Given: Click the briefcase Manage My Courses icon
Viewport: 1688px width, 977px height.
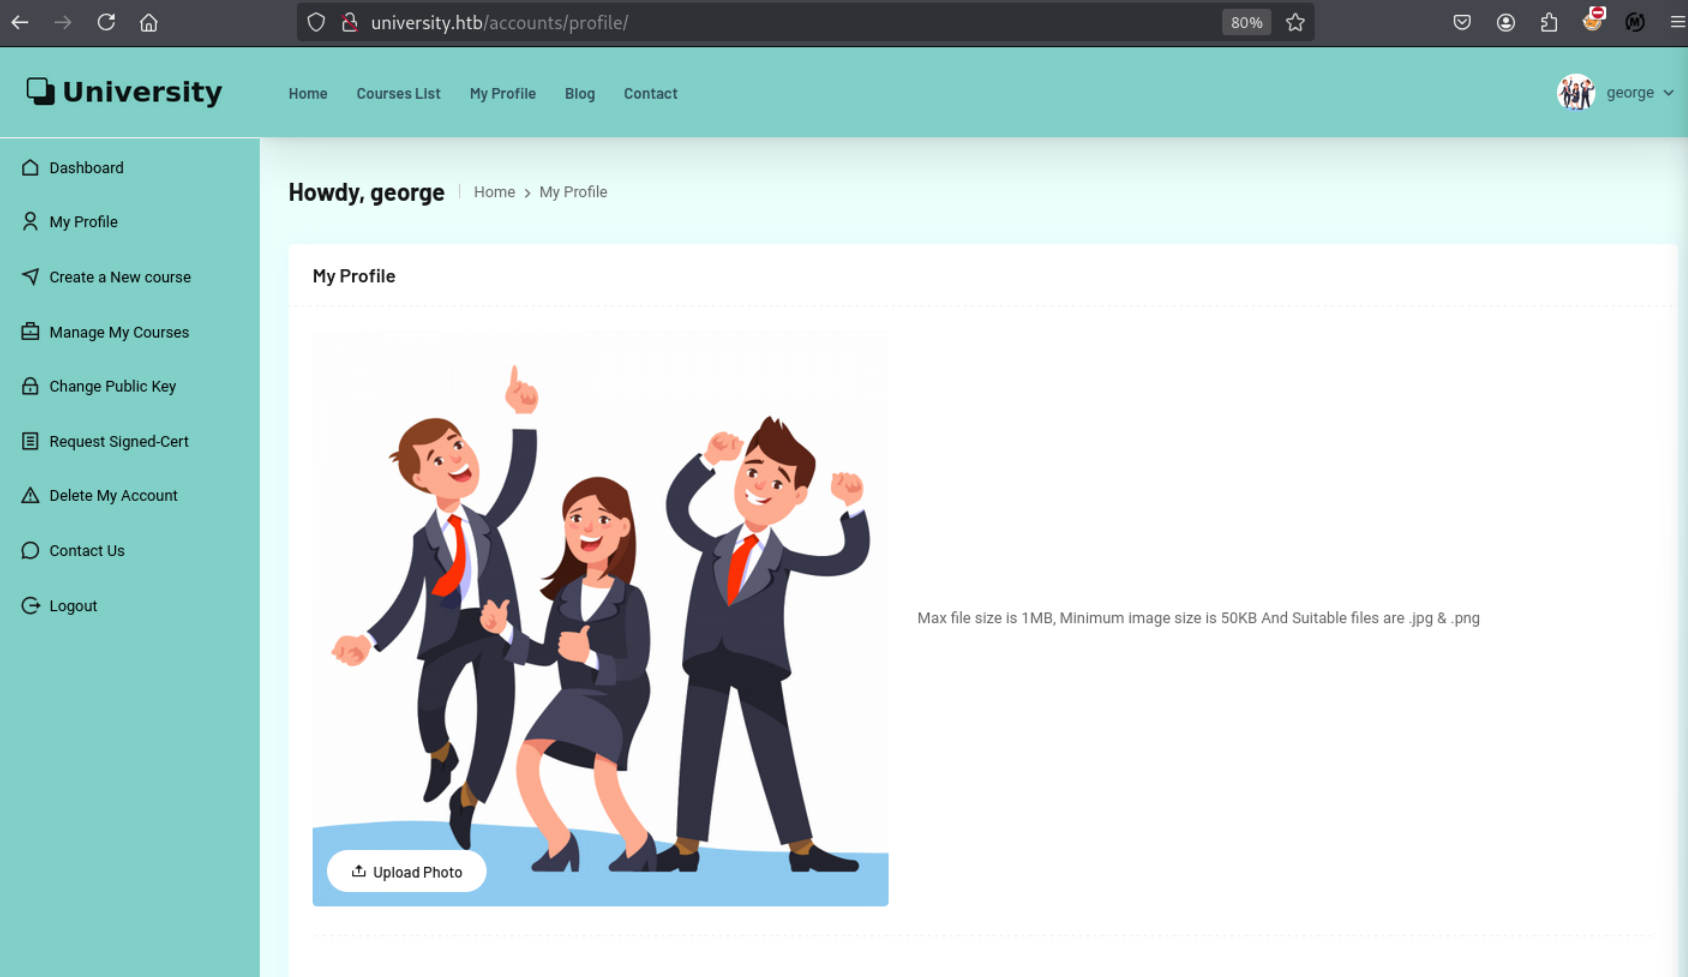Looking at the screenshot, I should tap(30, 332).
